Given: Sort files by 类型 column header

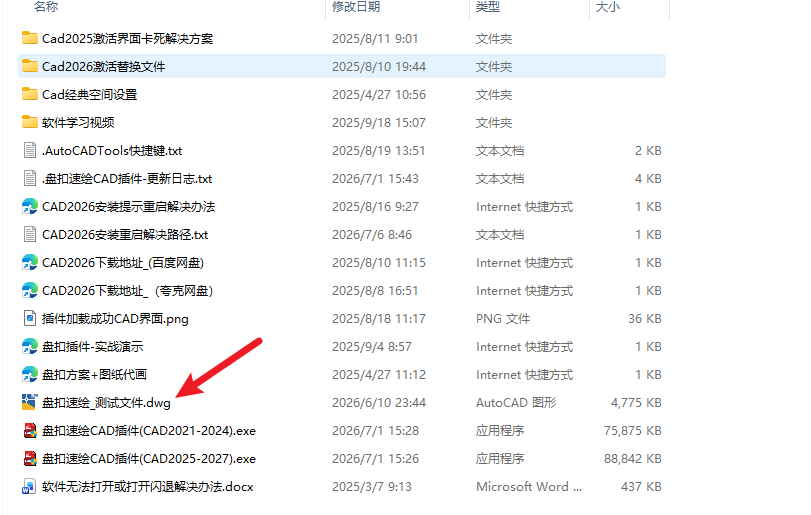Looking at the screenshot, I should (488, 7).
